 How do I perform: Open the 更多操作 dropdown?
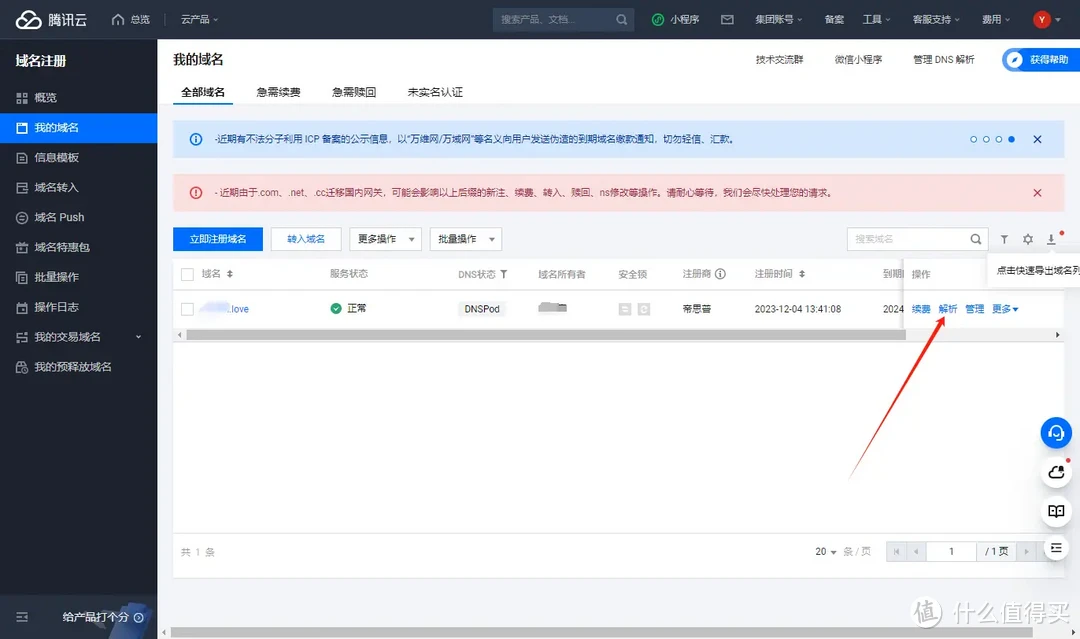click(x=385, y=239)
